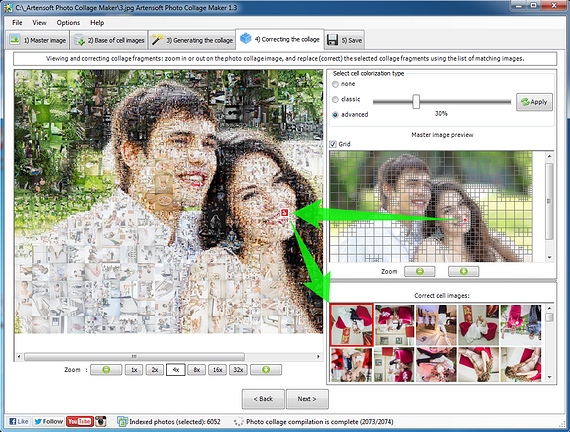The height and width of the screenshot is (432, 570).
Task: Click the Base of cell images database icon
Action: (79, 40)
